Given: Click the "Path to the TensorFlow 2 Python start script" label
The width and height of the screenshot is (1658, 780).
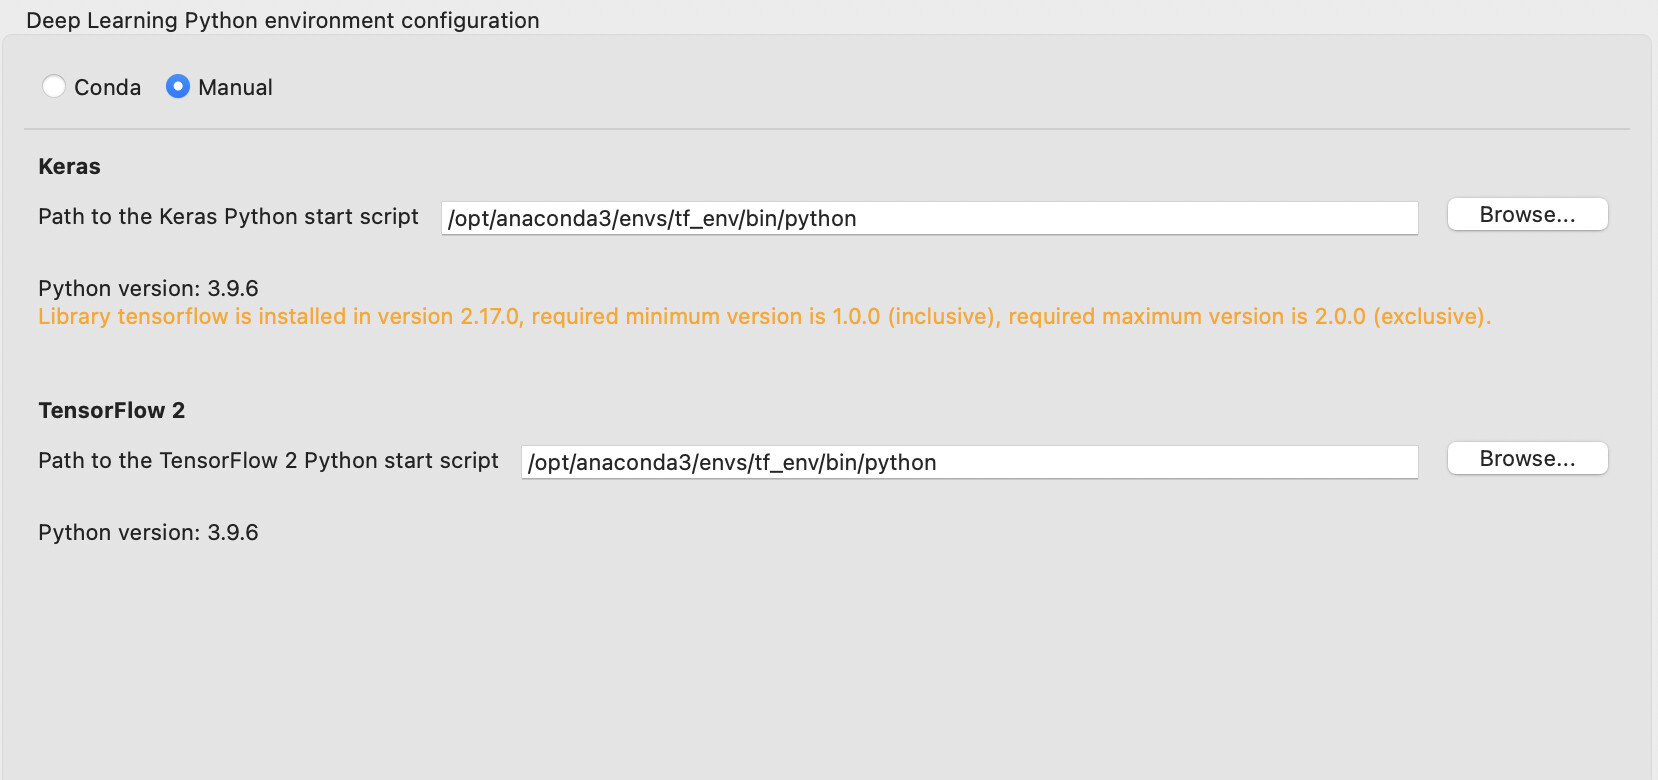Looking at the screenshot, I should (268, 461).
